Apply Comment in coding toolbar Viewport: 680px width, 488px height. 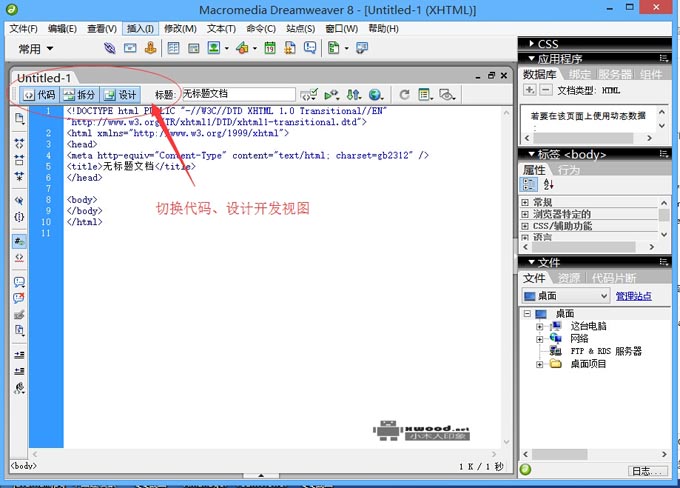[19, 282]
